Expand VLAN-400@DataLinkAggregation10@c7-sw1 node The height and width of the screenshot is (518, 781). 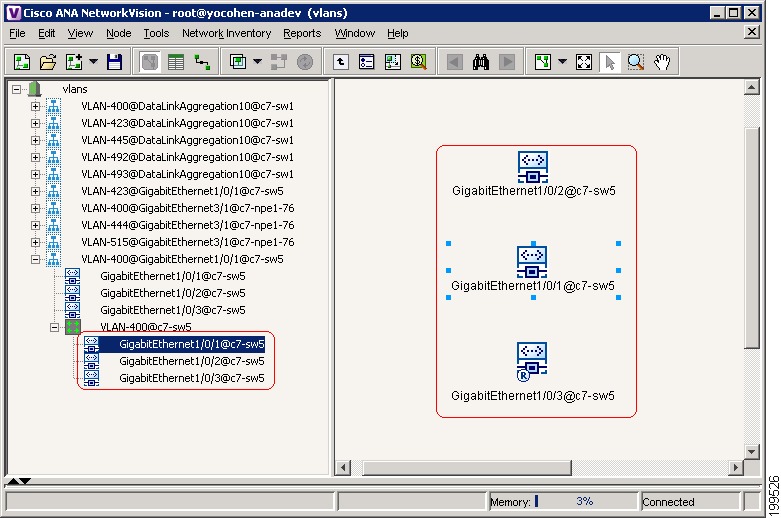[35, 106]
